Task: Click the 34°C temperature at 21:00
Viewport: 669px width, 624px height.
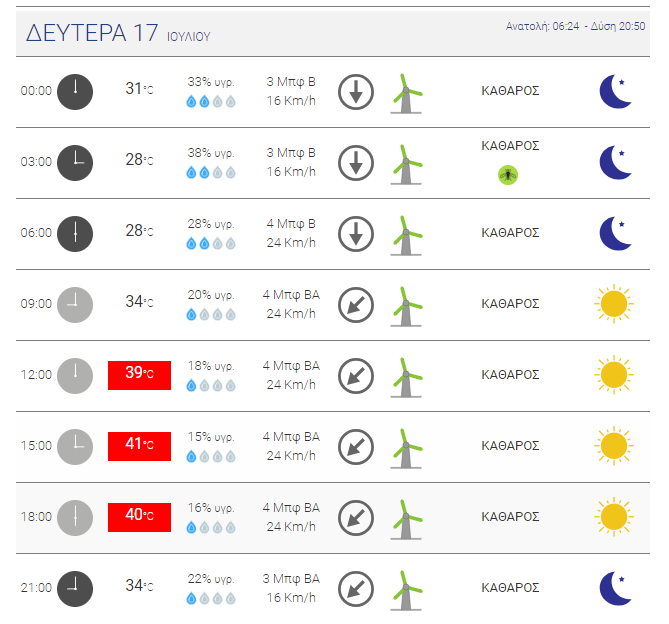Action: point(139,586)
